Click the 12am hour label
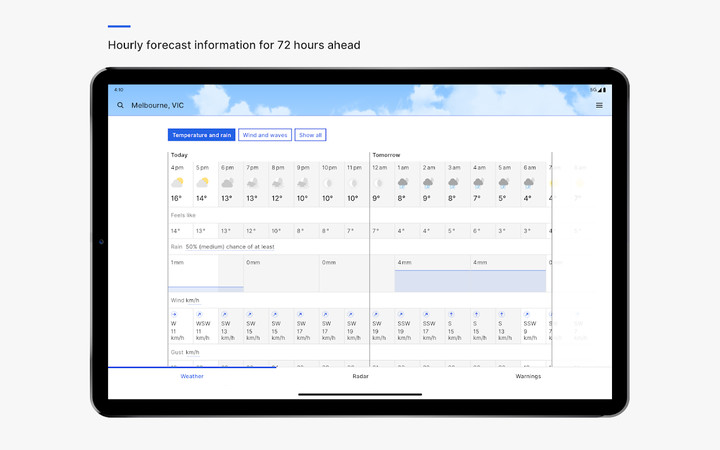This screenshot has height=450, width=720. pos(380,168)
